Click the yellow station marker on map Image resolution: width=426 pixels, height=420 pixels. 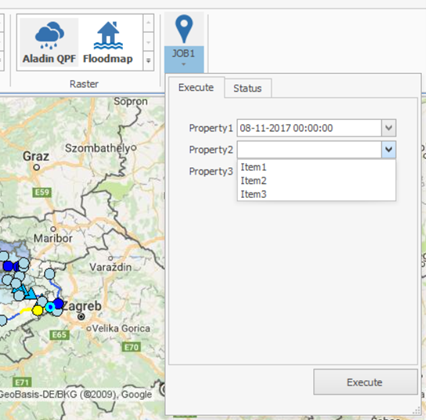click(38, 310)
